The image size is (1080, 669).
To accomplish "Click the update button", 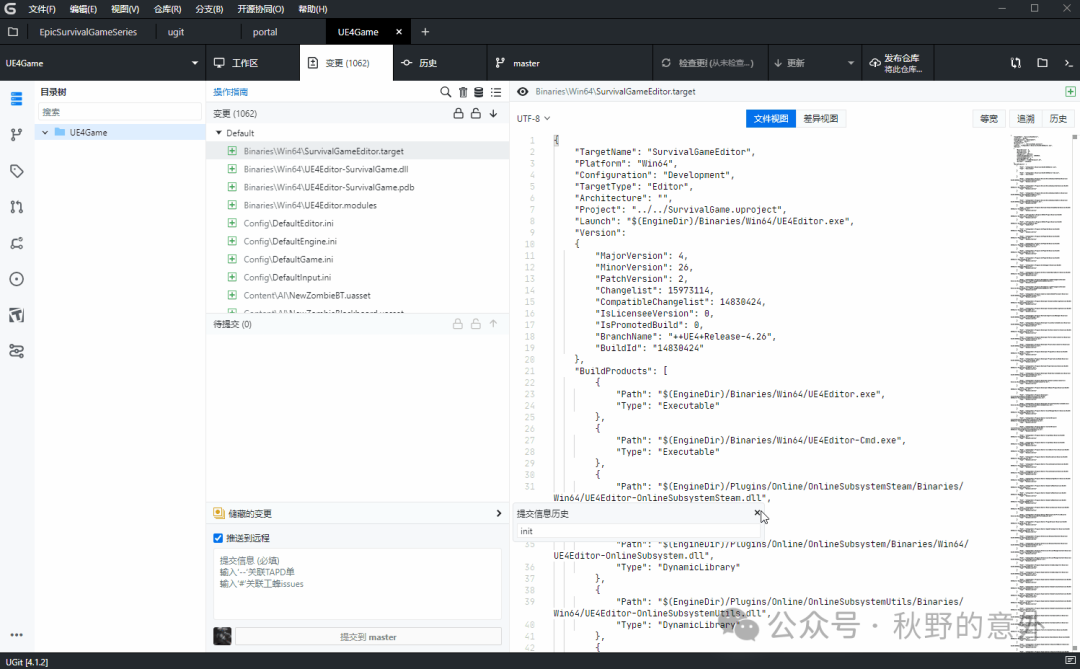I will click(x=789, y=63).
